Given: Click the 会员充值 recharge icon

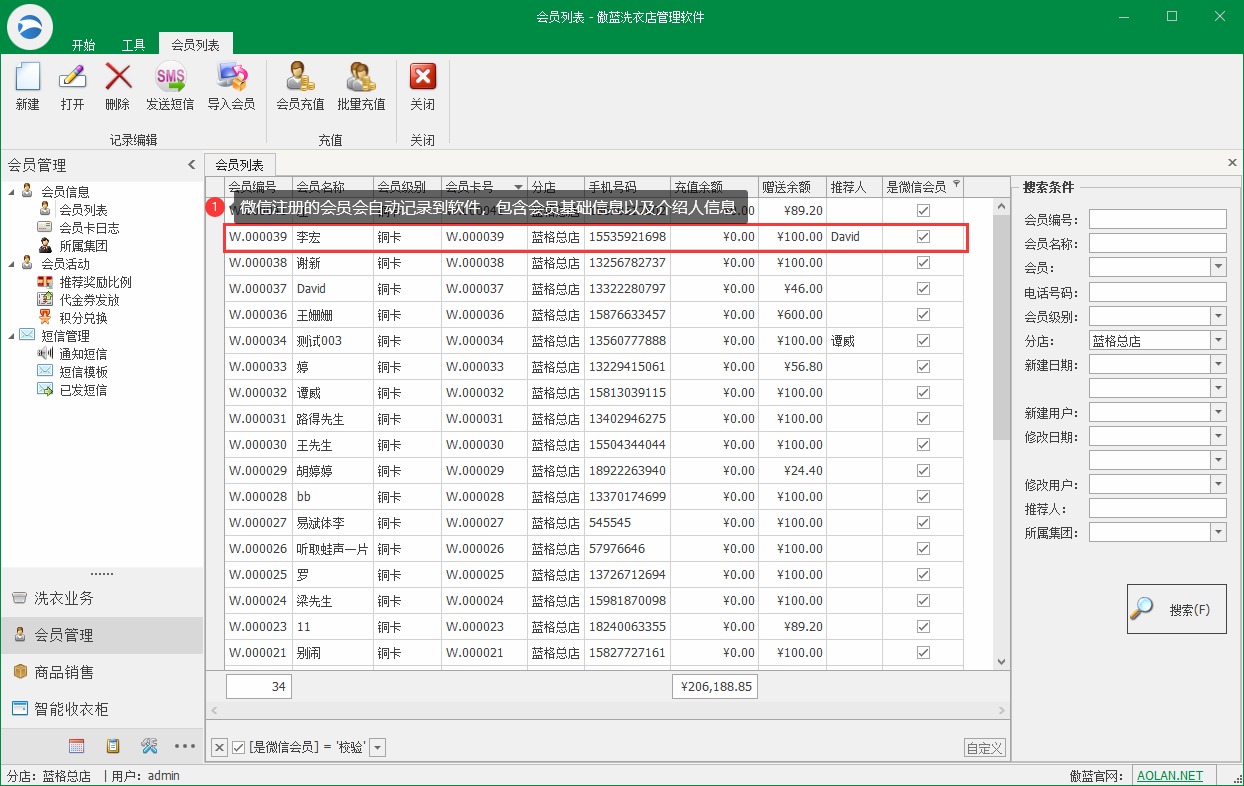Looking at the screenshot, I should (x=300, y=77).
